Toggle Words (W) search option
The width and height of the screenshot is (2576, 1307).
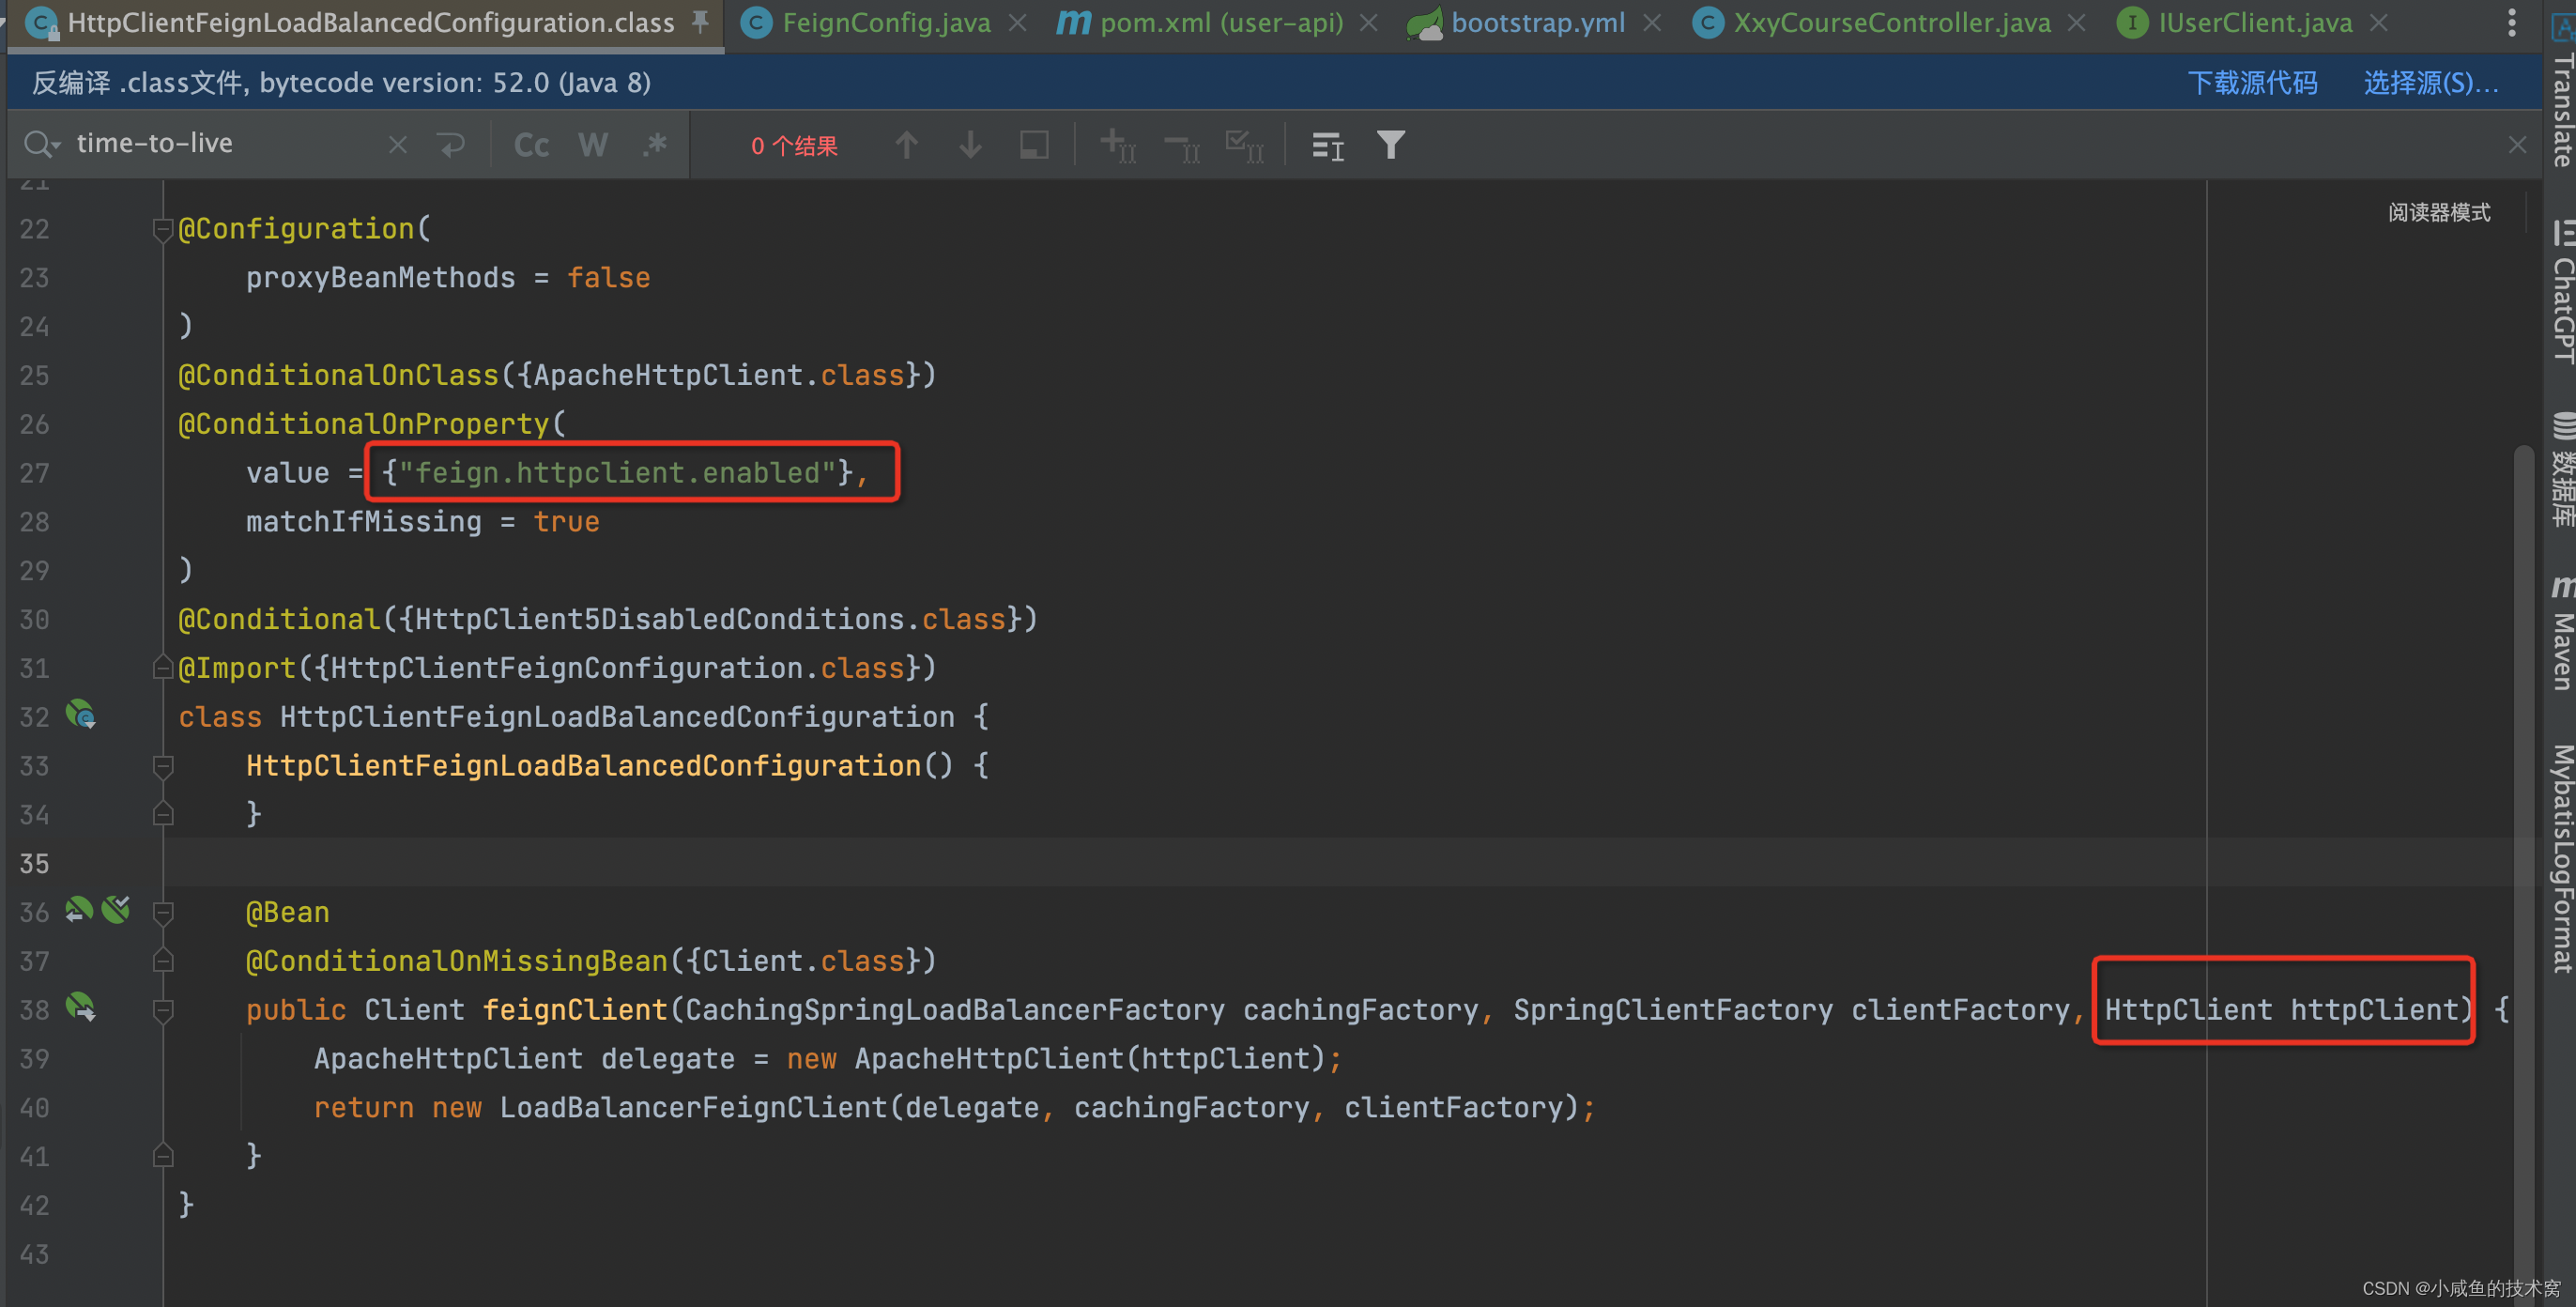click(x=592, y=145)
